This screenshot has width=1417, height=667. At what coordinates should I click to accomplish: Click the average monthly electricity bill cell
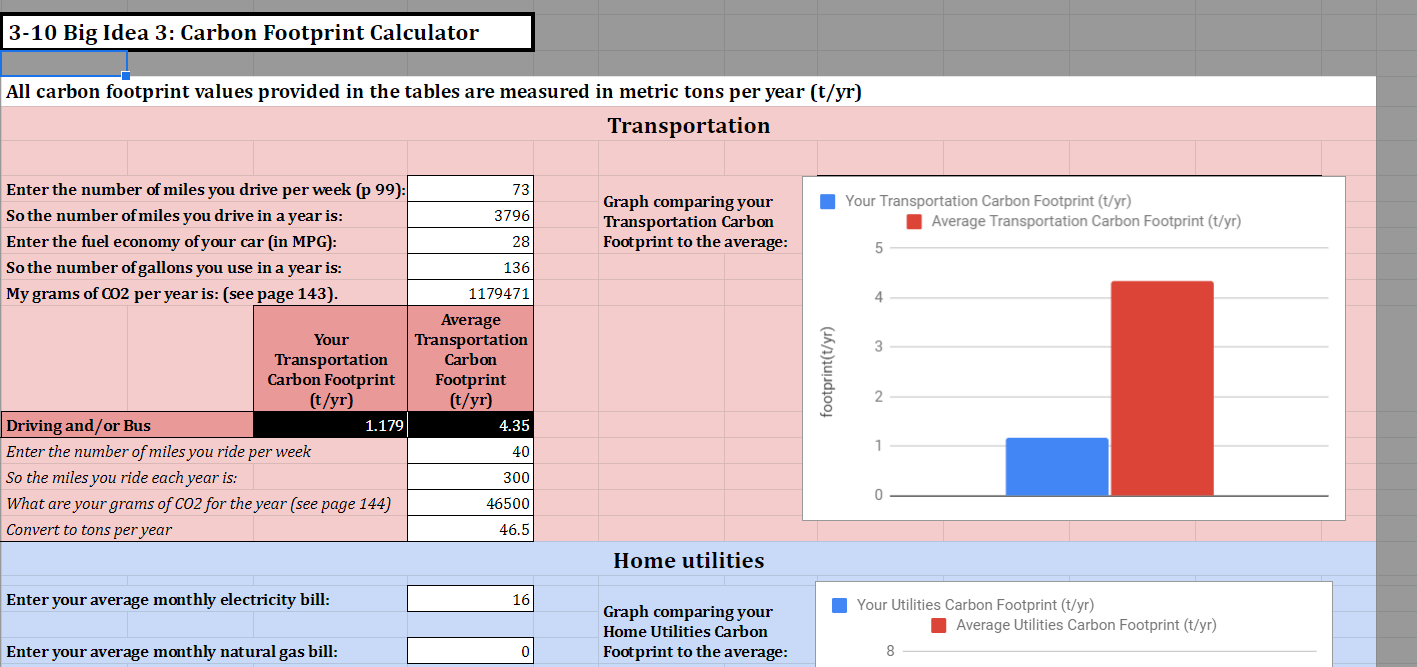(470, 598)
